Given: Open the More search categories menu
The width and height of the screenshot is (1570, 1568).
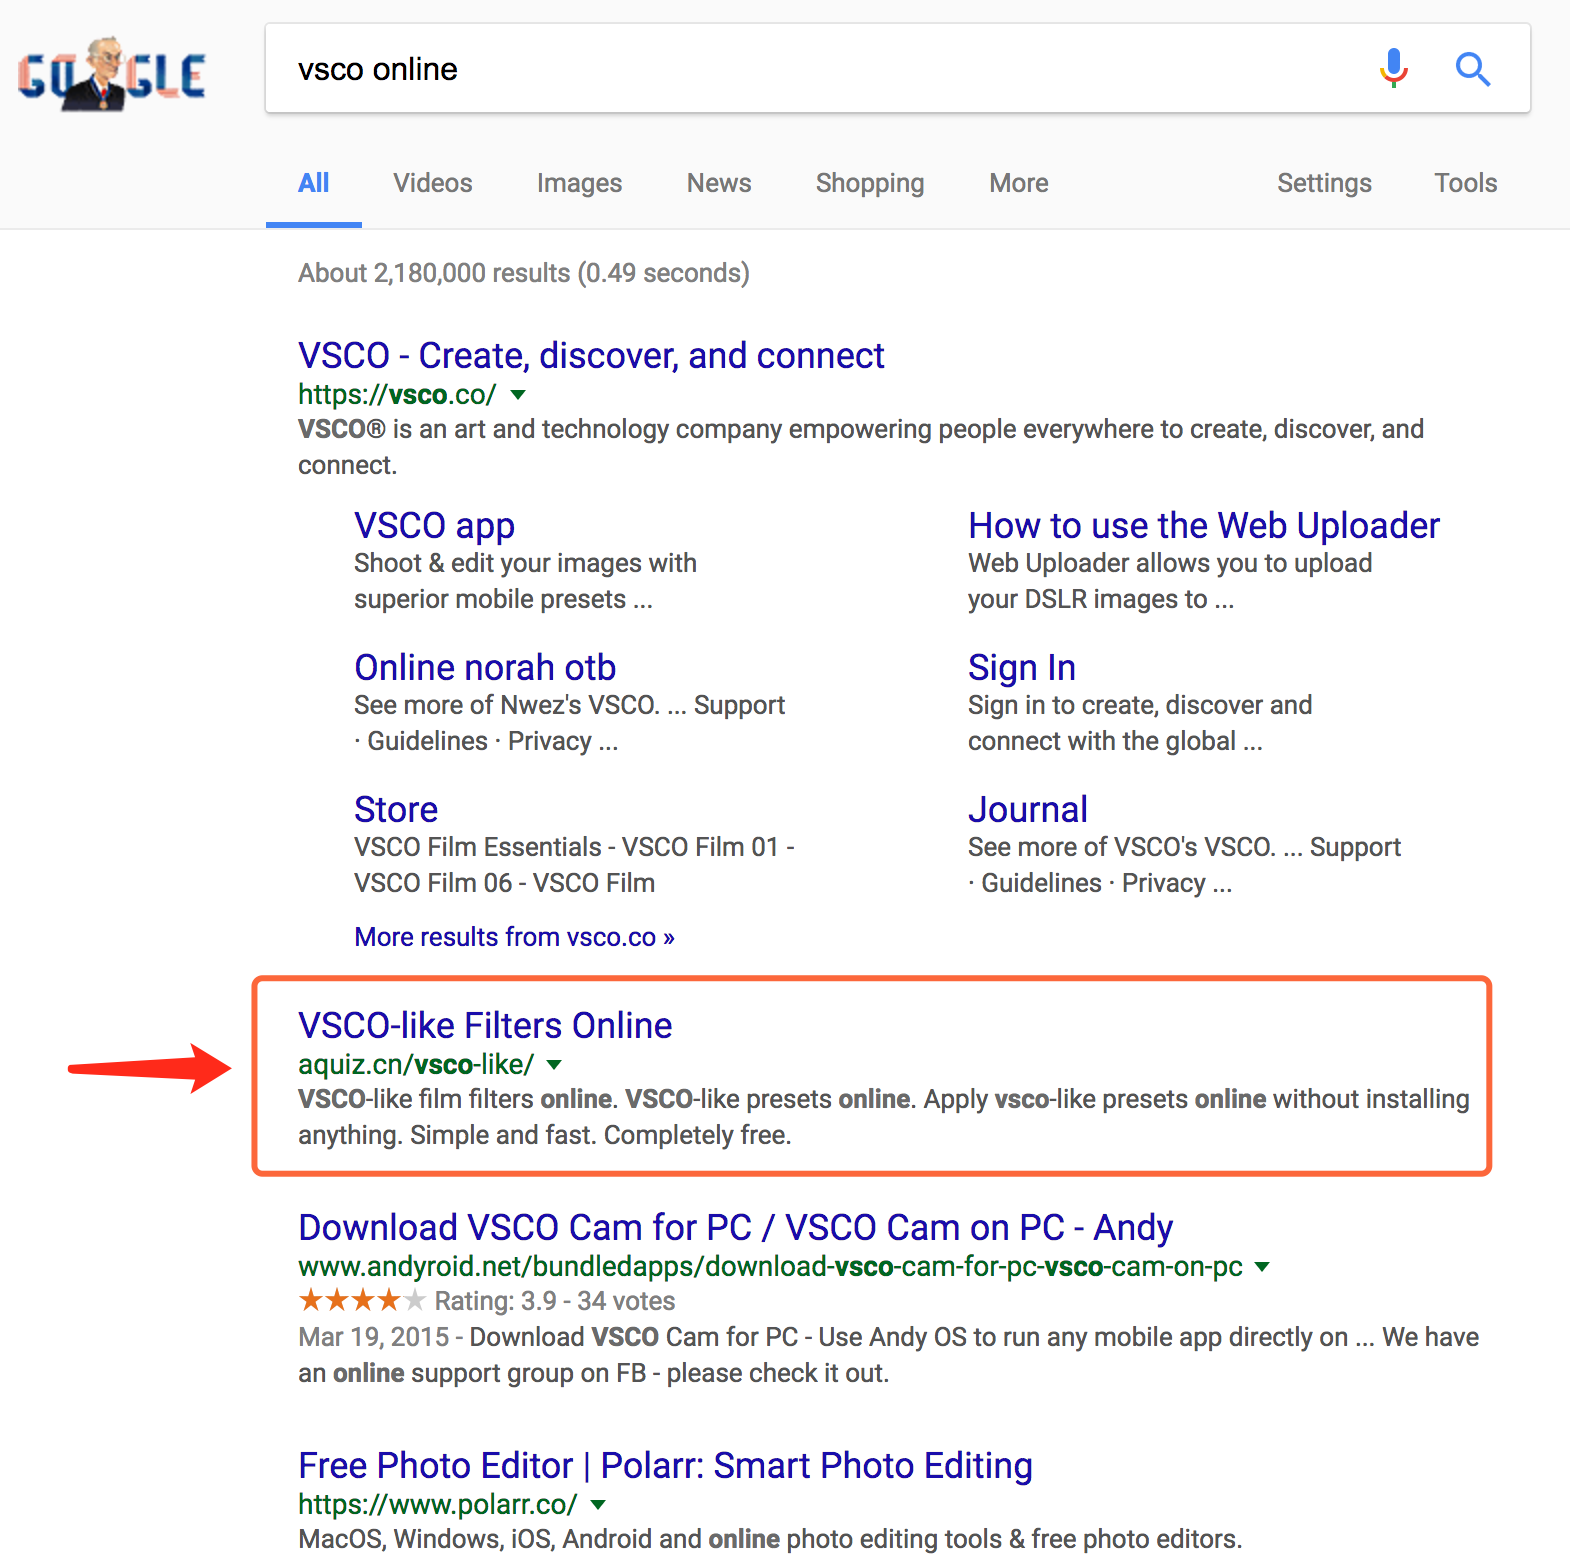Looking at the screenshot, I should (1019, 183).
